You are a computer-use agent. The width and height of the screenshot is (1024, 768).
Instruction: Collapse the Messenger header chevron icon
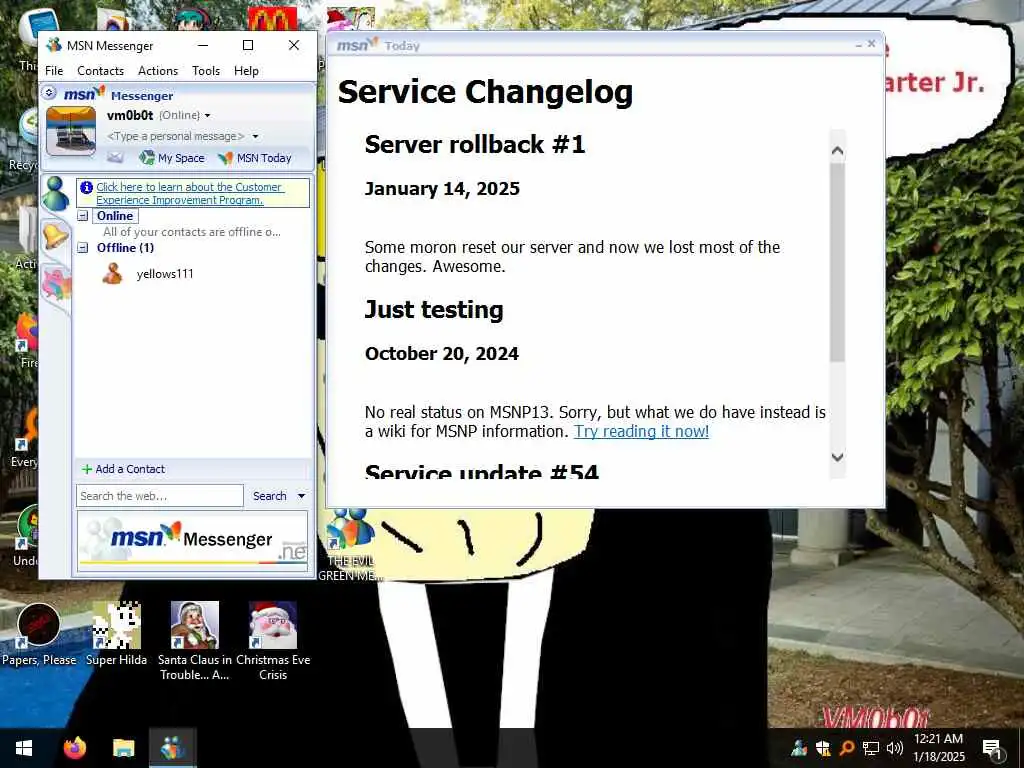pos(49,93)
